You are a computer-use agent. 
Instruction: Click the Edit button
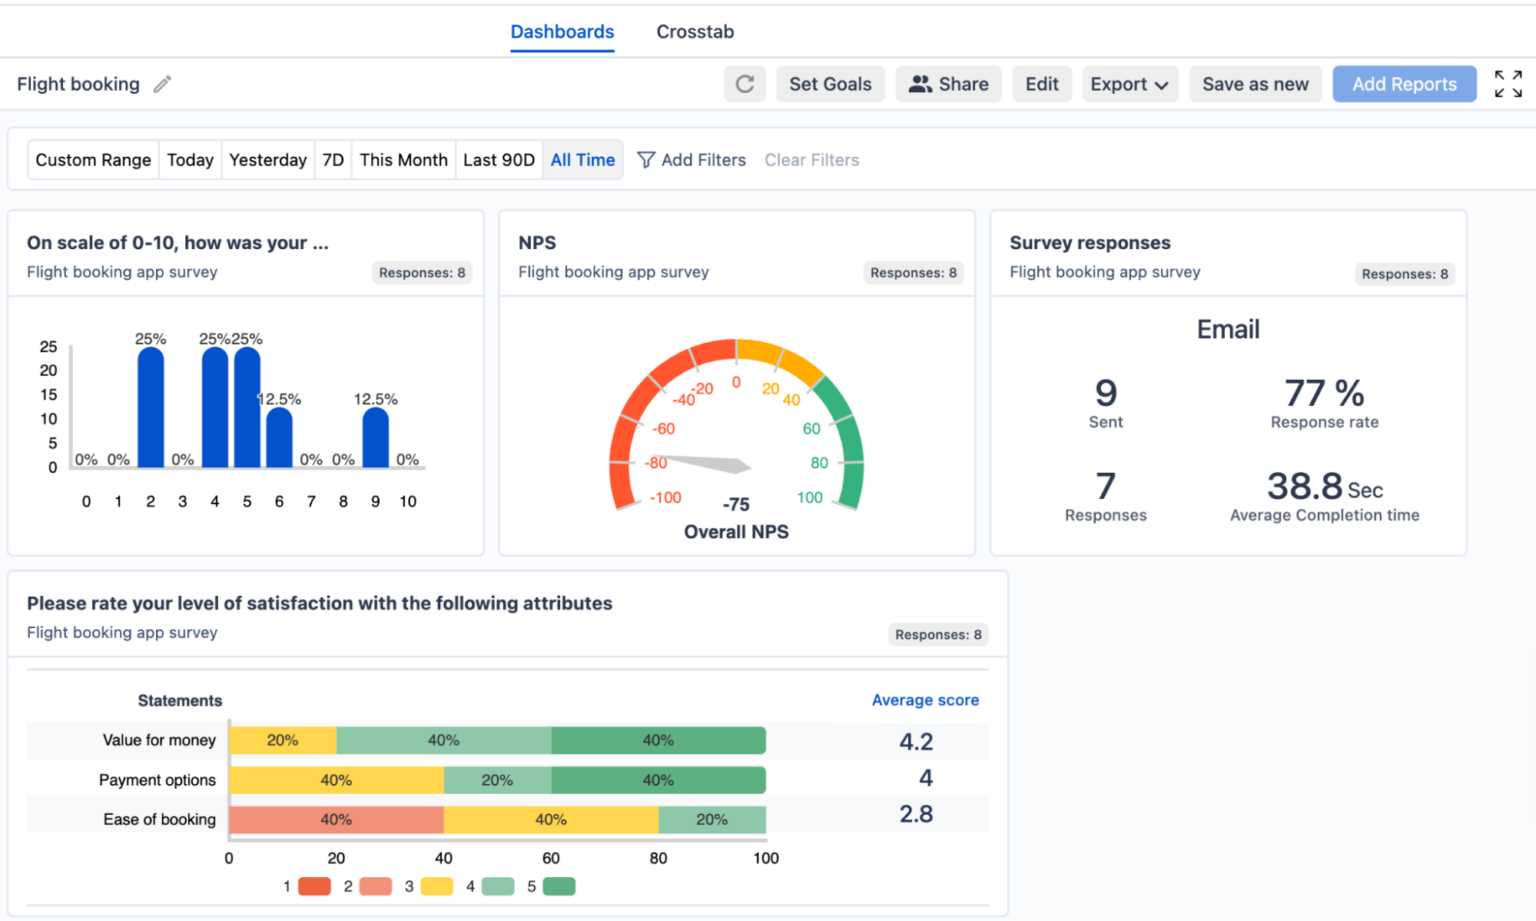(1041, 84)
